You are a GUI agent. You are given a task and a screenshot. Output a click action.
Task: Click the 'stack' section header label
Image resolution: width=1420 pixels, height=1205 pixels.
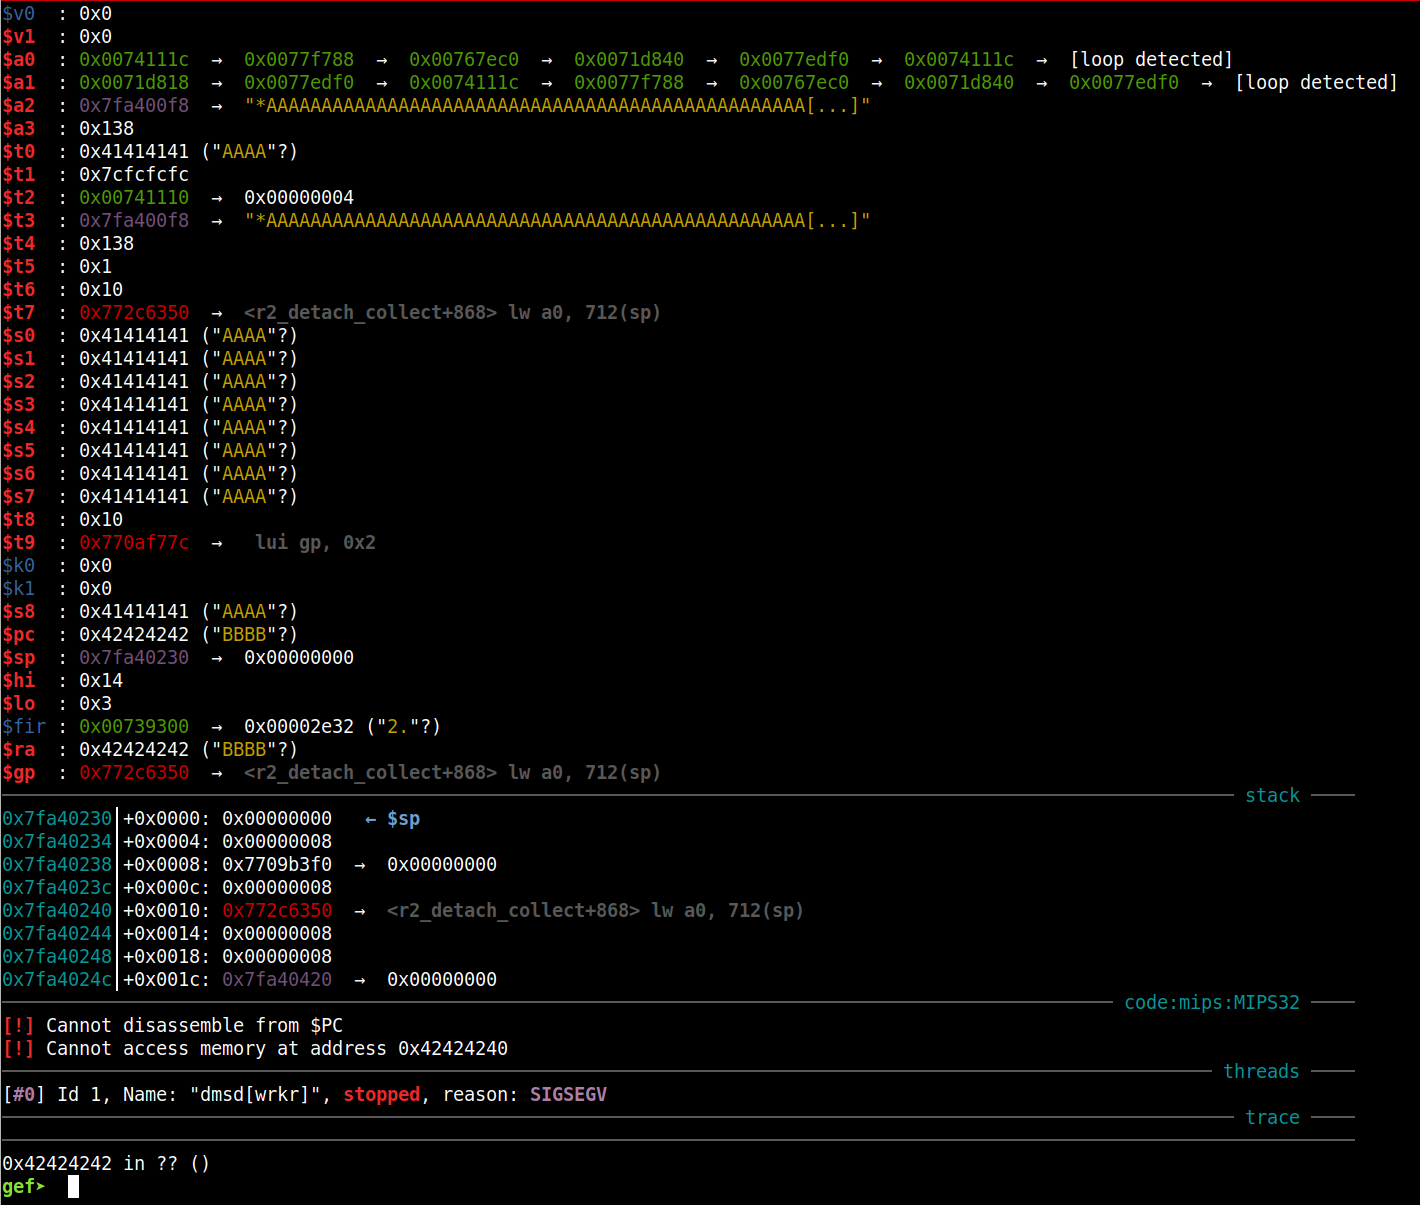click(1272, 795)
